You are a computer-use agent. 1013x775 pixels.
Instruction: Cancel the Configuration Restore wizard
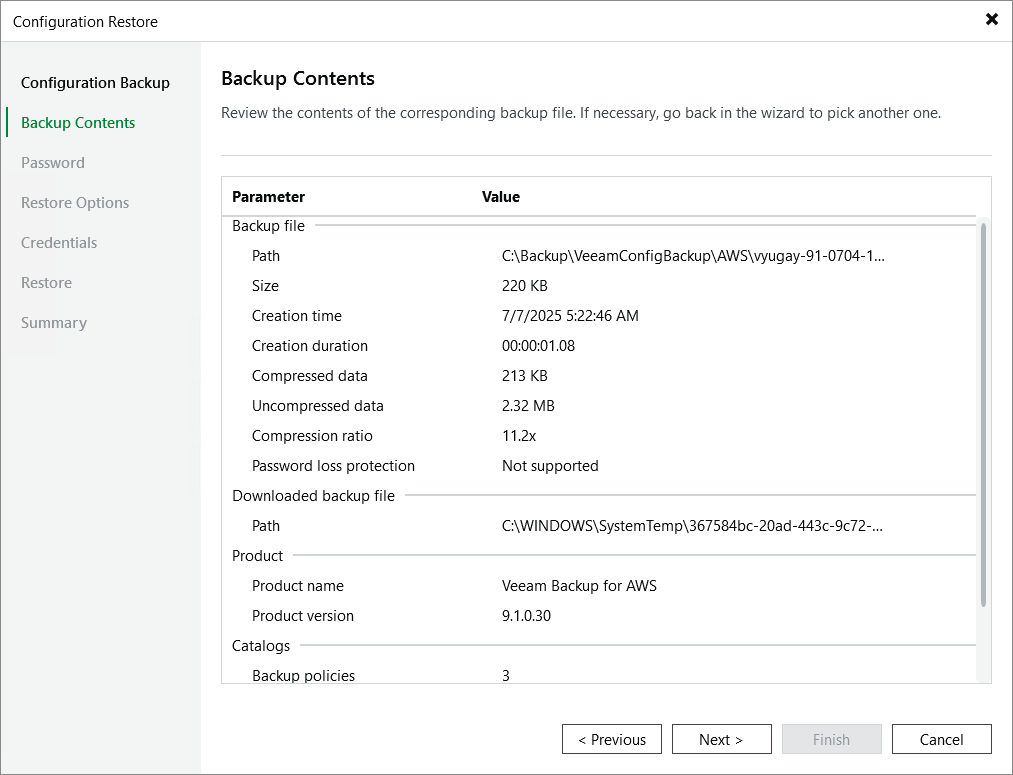click(941, 739)
